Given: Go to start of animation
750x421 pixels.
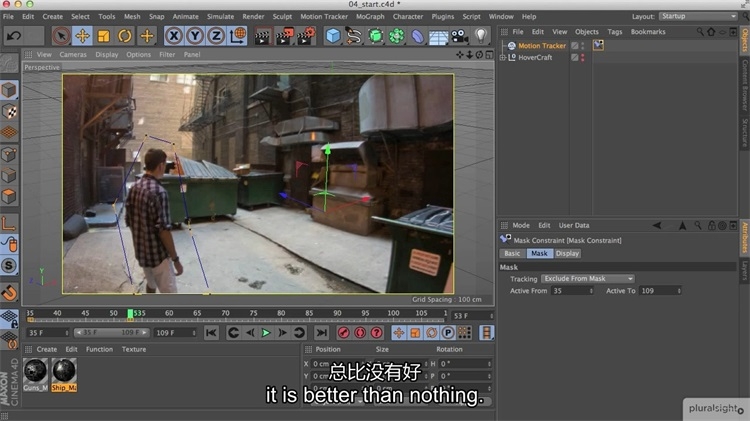Looking at the screenshot, I should tap(211, 332).
